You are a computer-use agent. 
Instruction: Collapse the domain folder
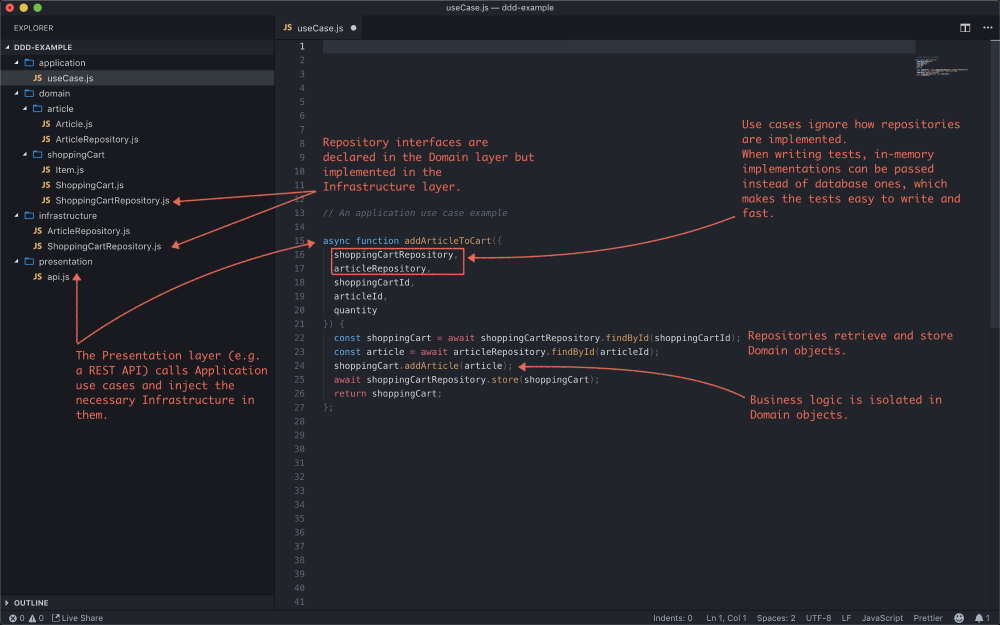click(17, 93)
